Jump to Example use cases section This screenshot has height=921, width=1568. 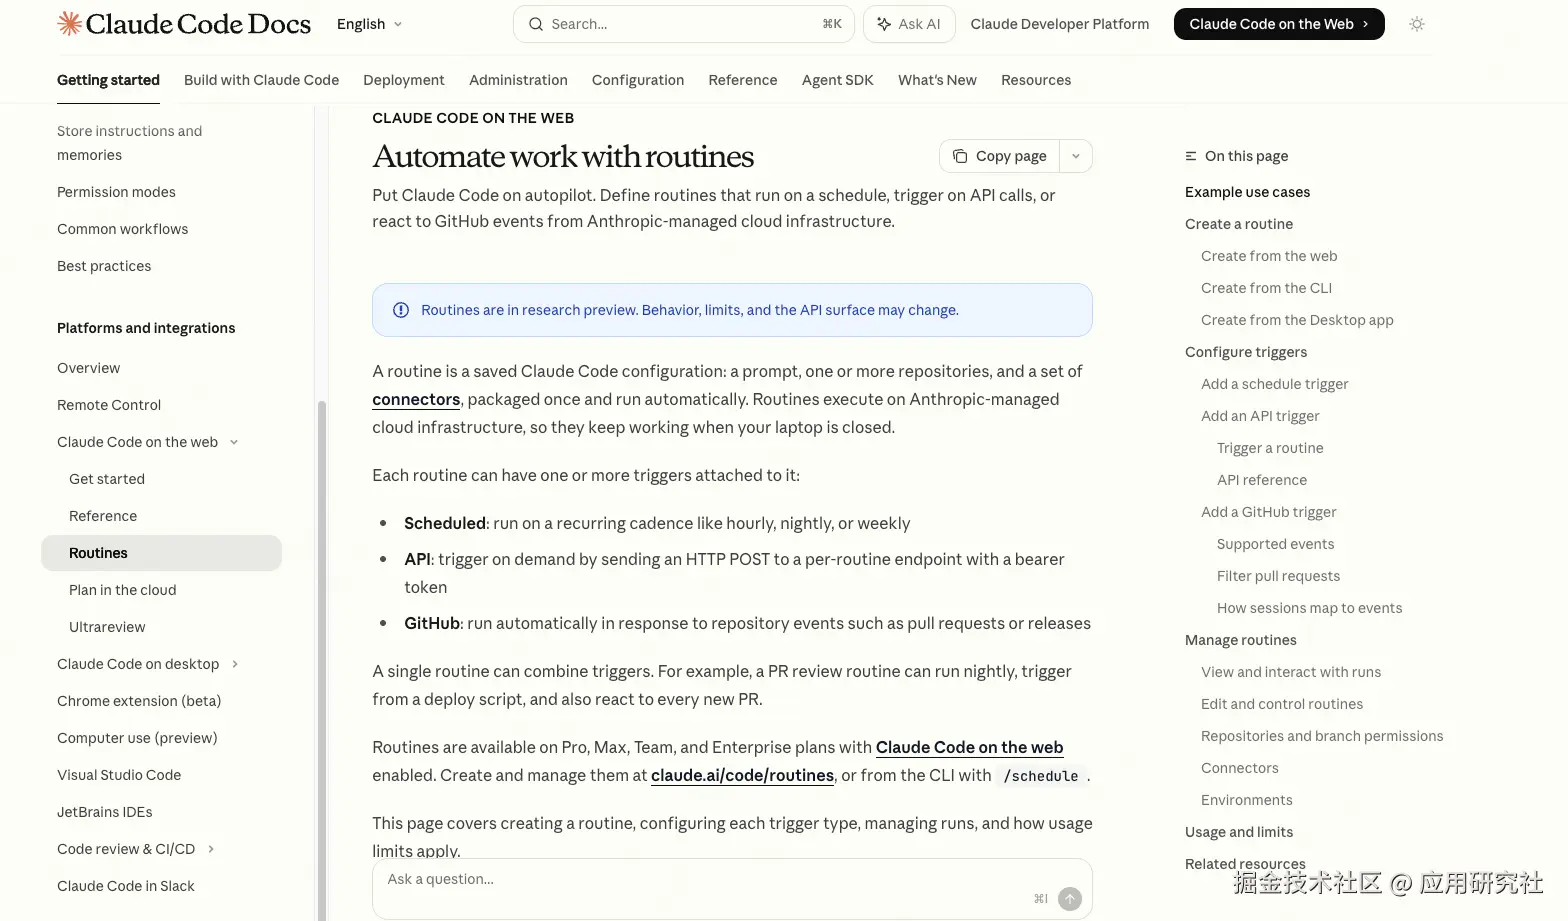(1247, 192)
